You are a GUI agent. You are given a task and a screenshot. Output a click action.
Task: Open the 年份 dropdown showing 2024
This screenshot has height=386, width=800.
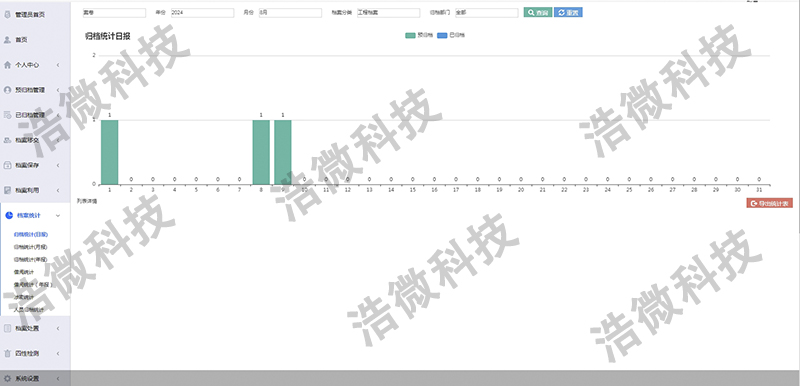[x=202, y=13]
